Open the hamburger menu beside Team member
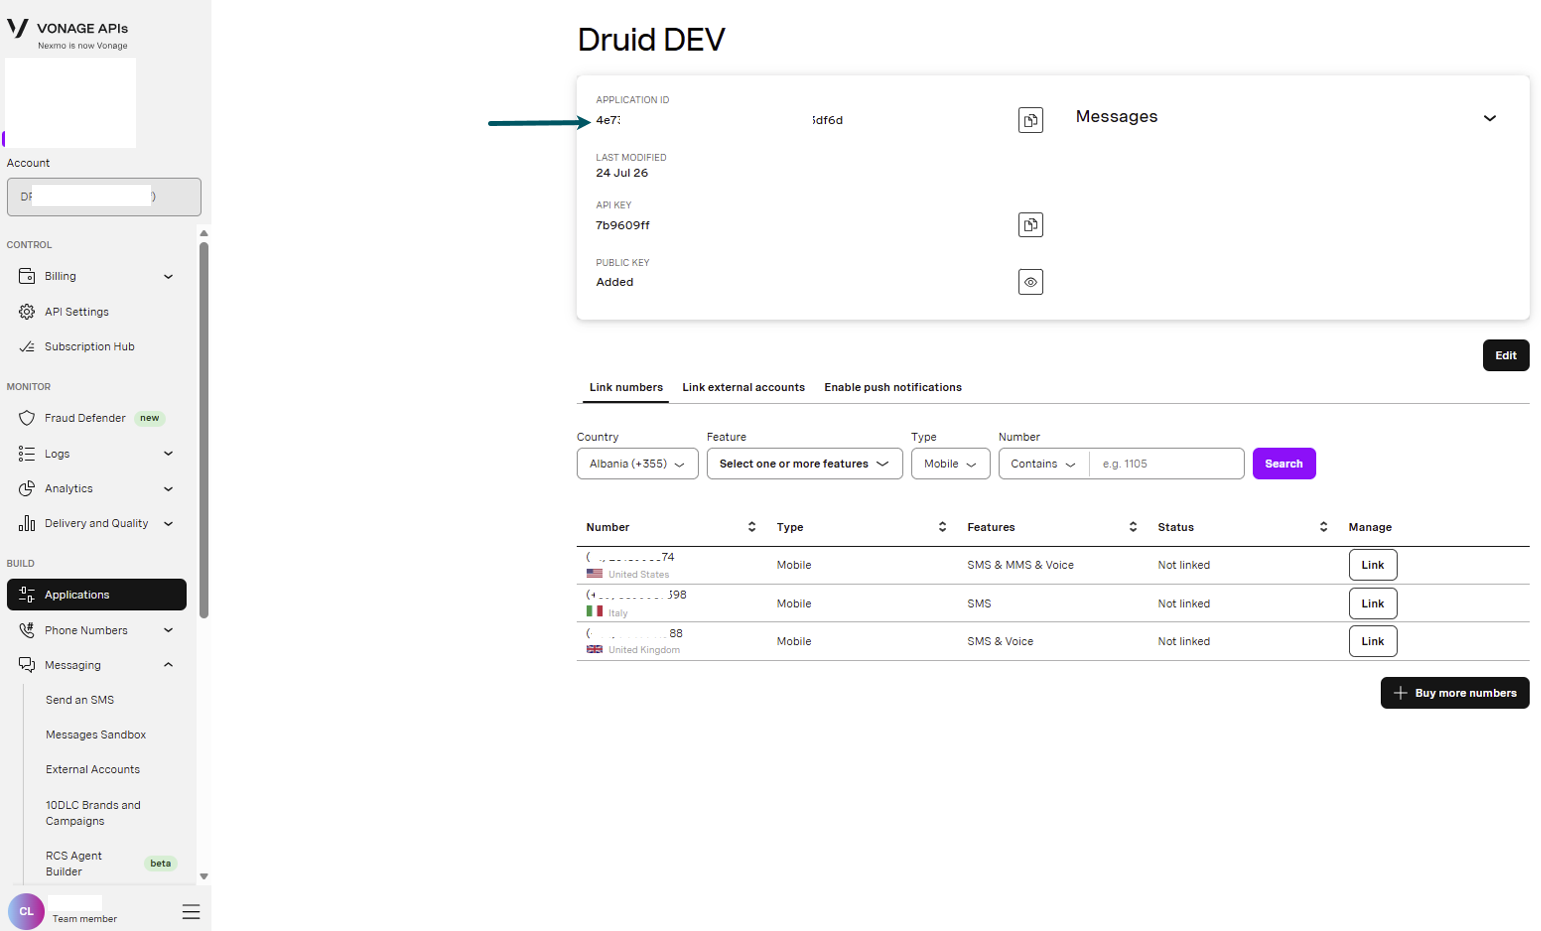1541x931 pixels. click(191, 912)
